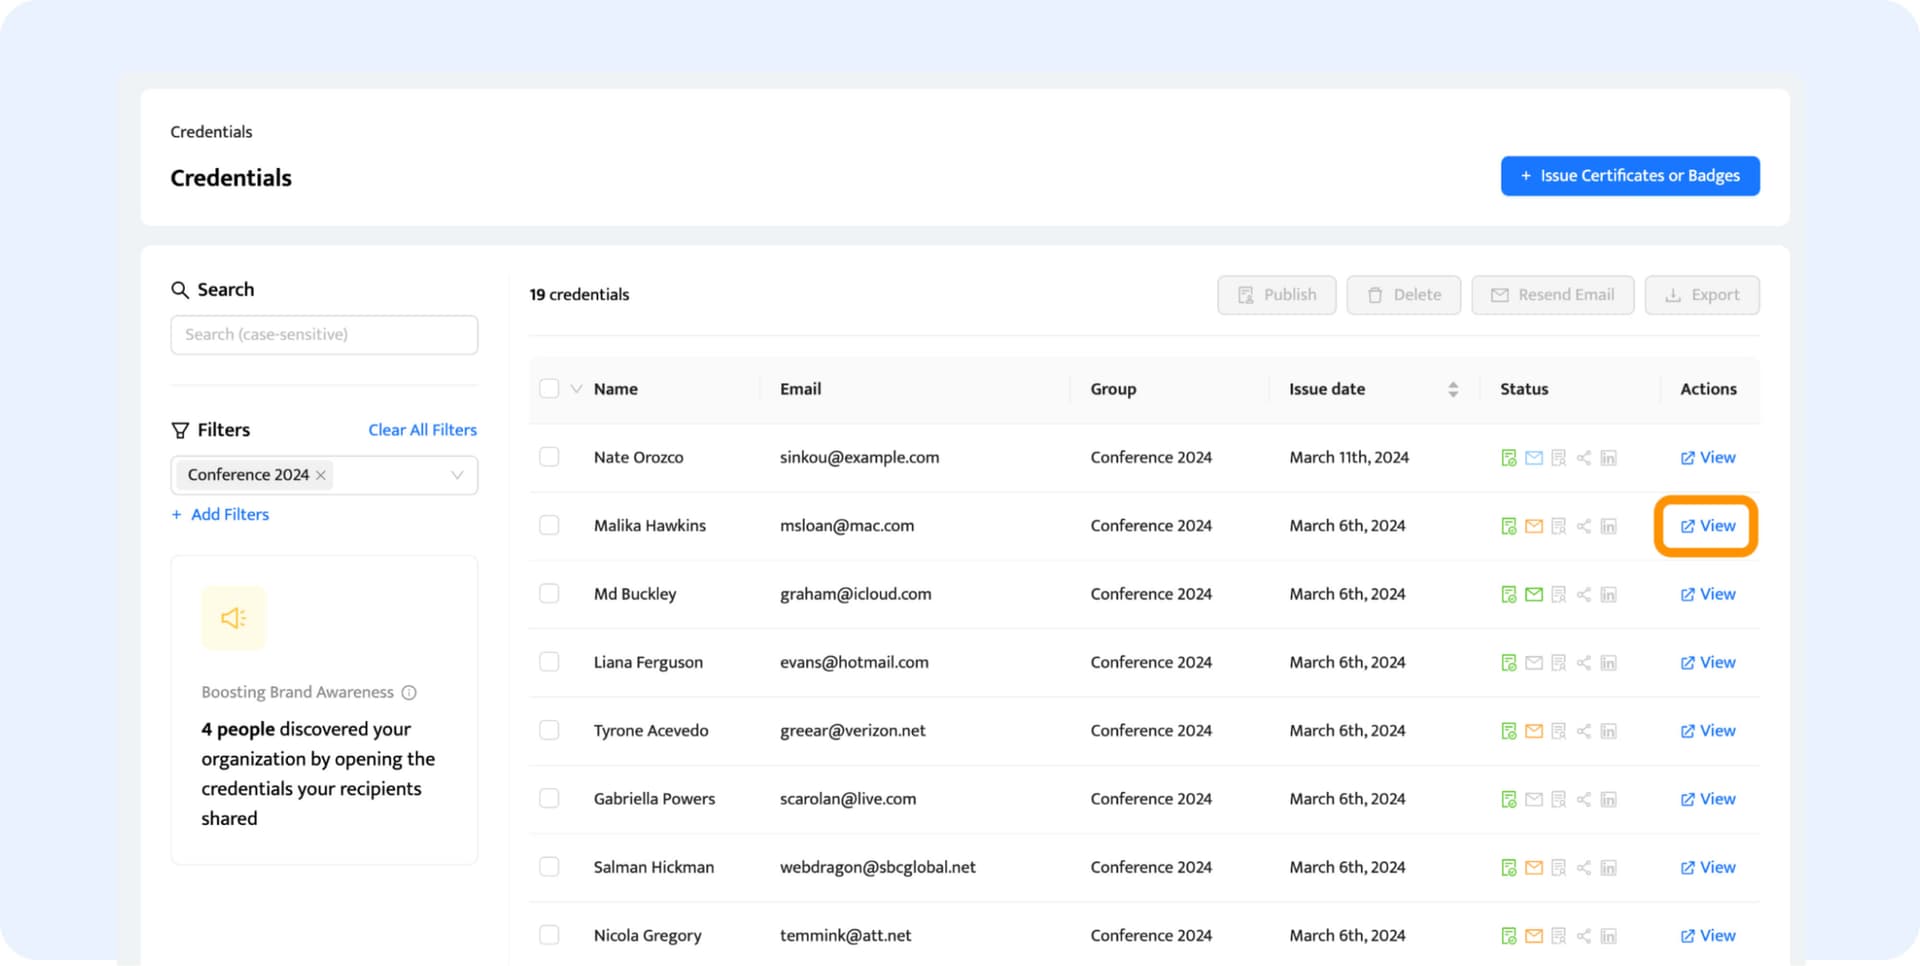The height and width of the screenshot is (966, 1920).
Task: Click the share status icon for Md Buckley
Action: pos(1583,595)
